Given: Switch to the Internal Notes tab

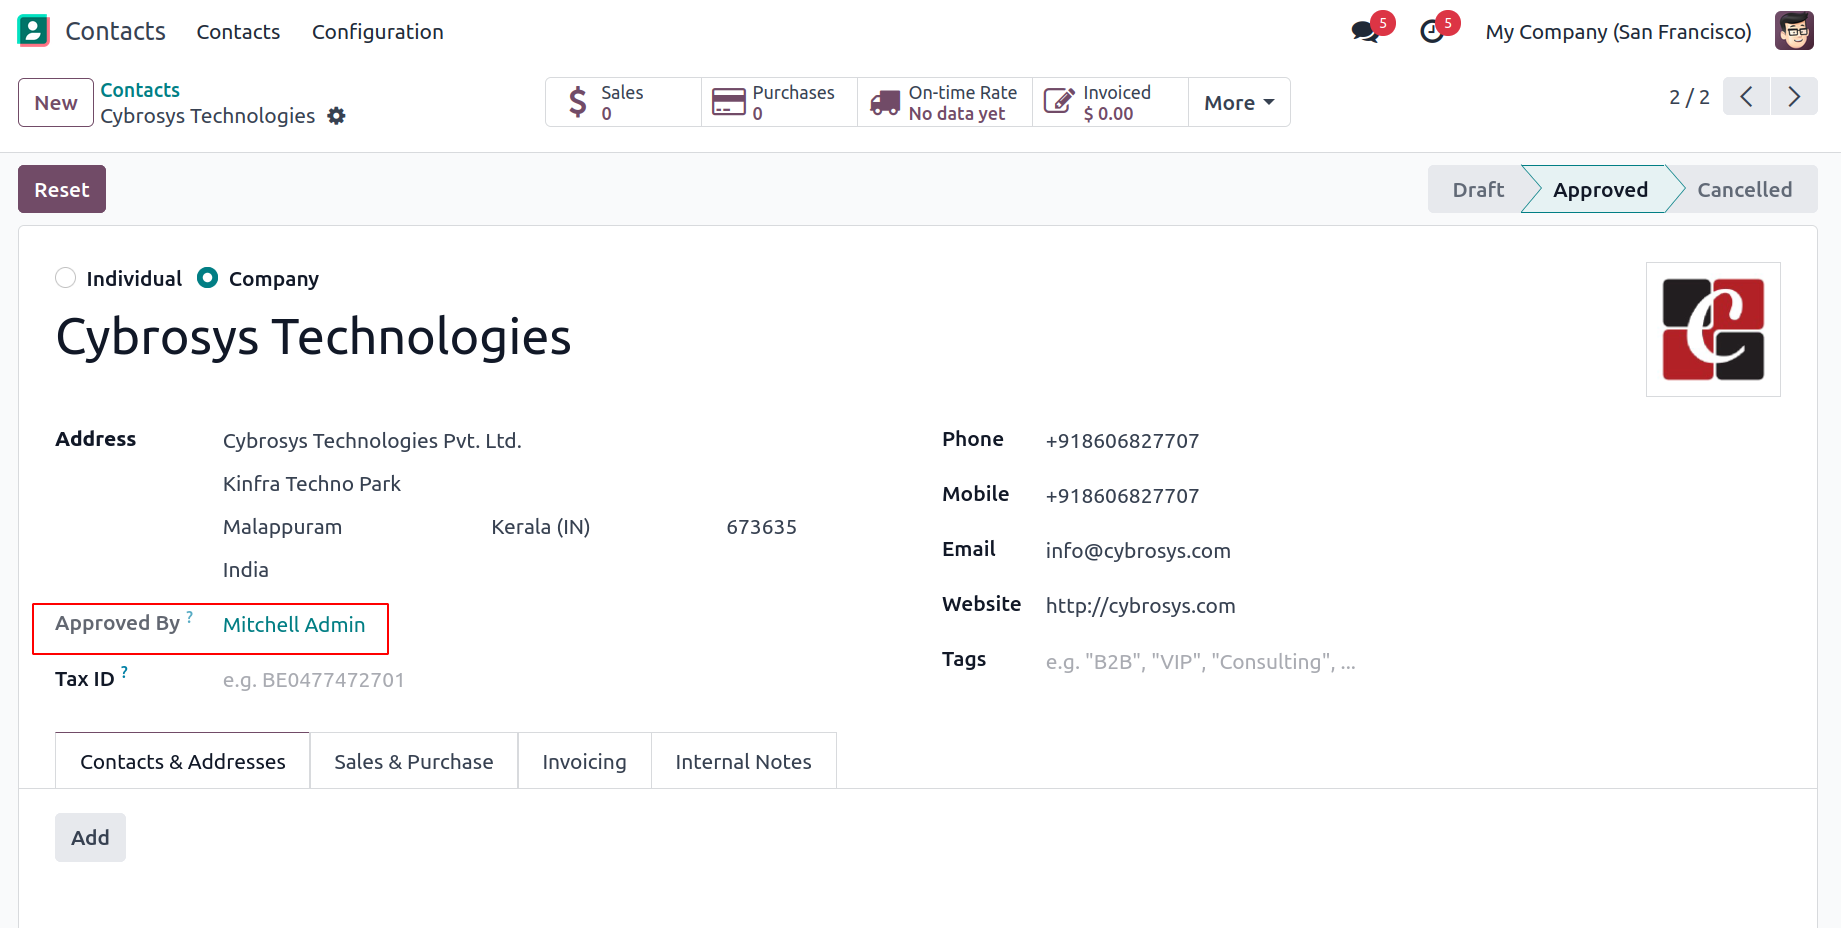Looking at the screenshot, I should click(744, 762).
